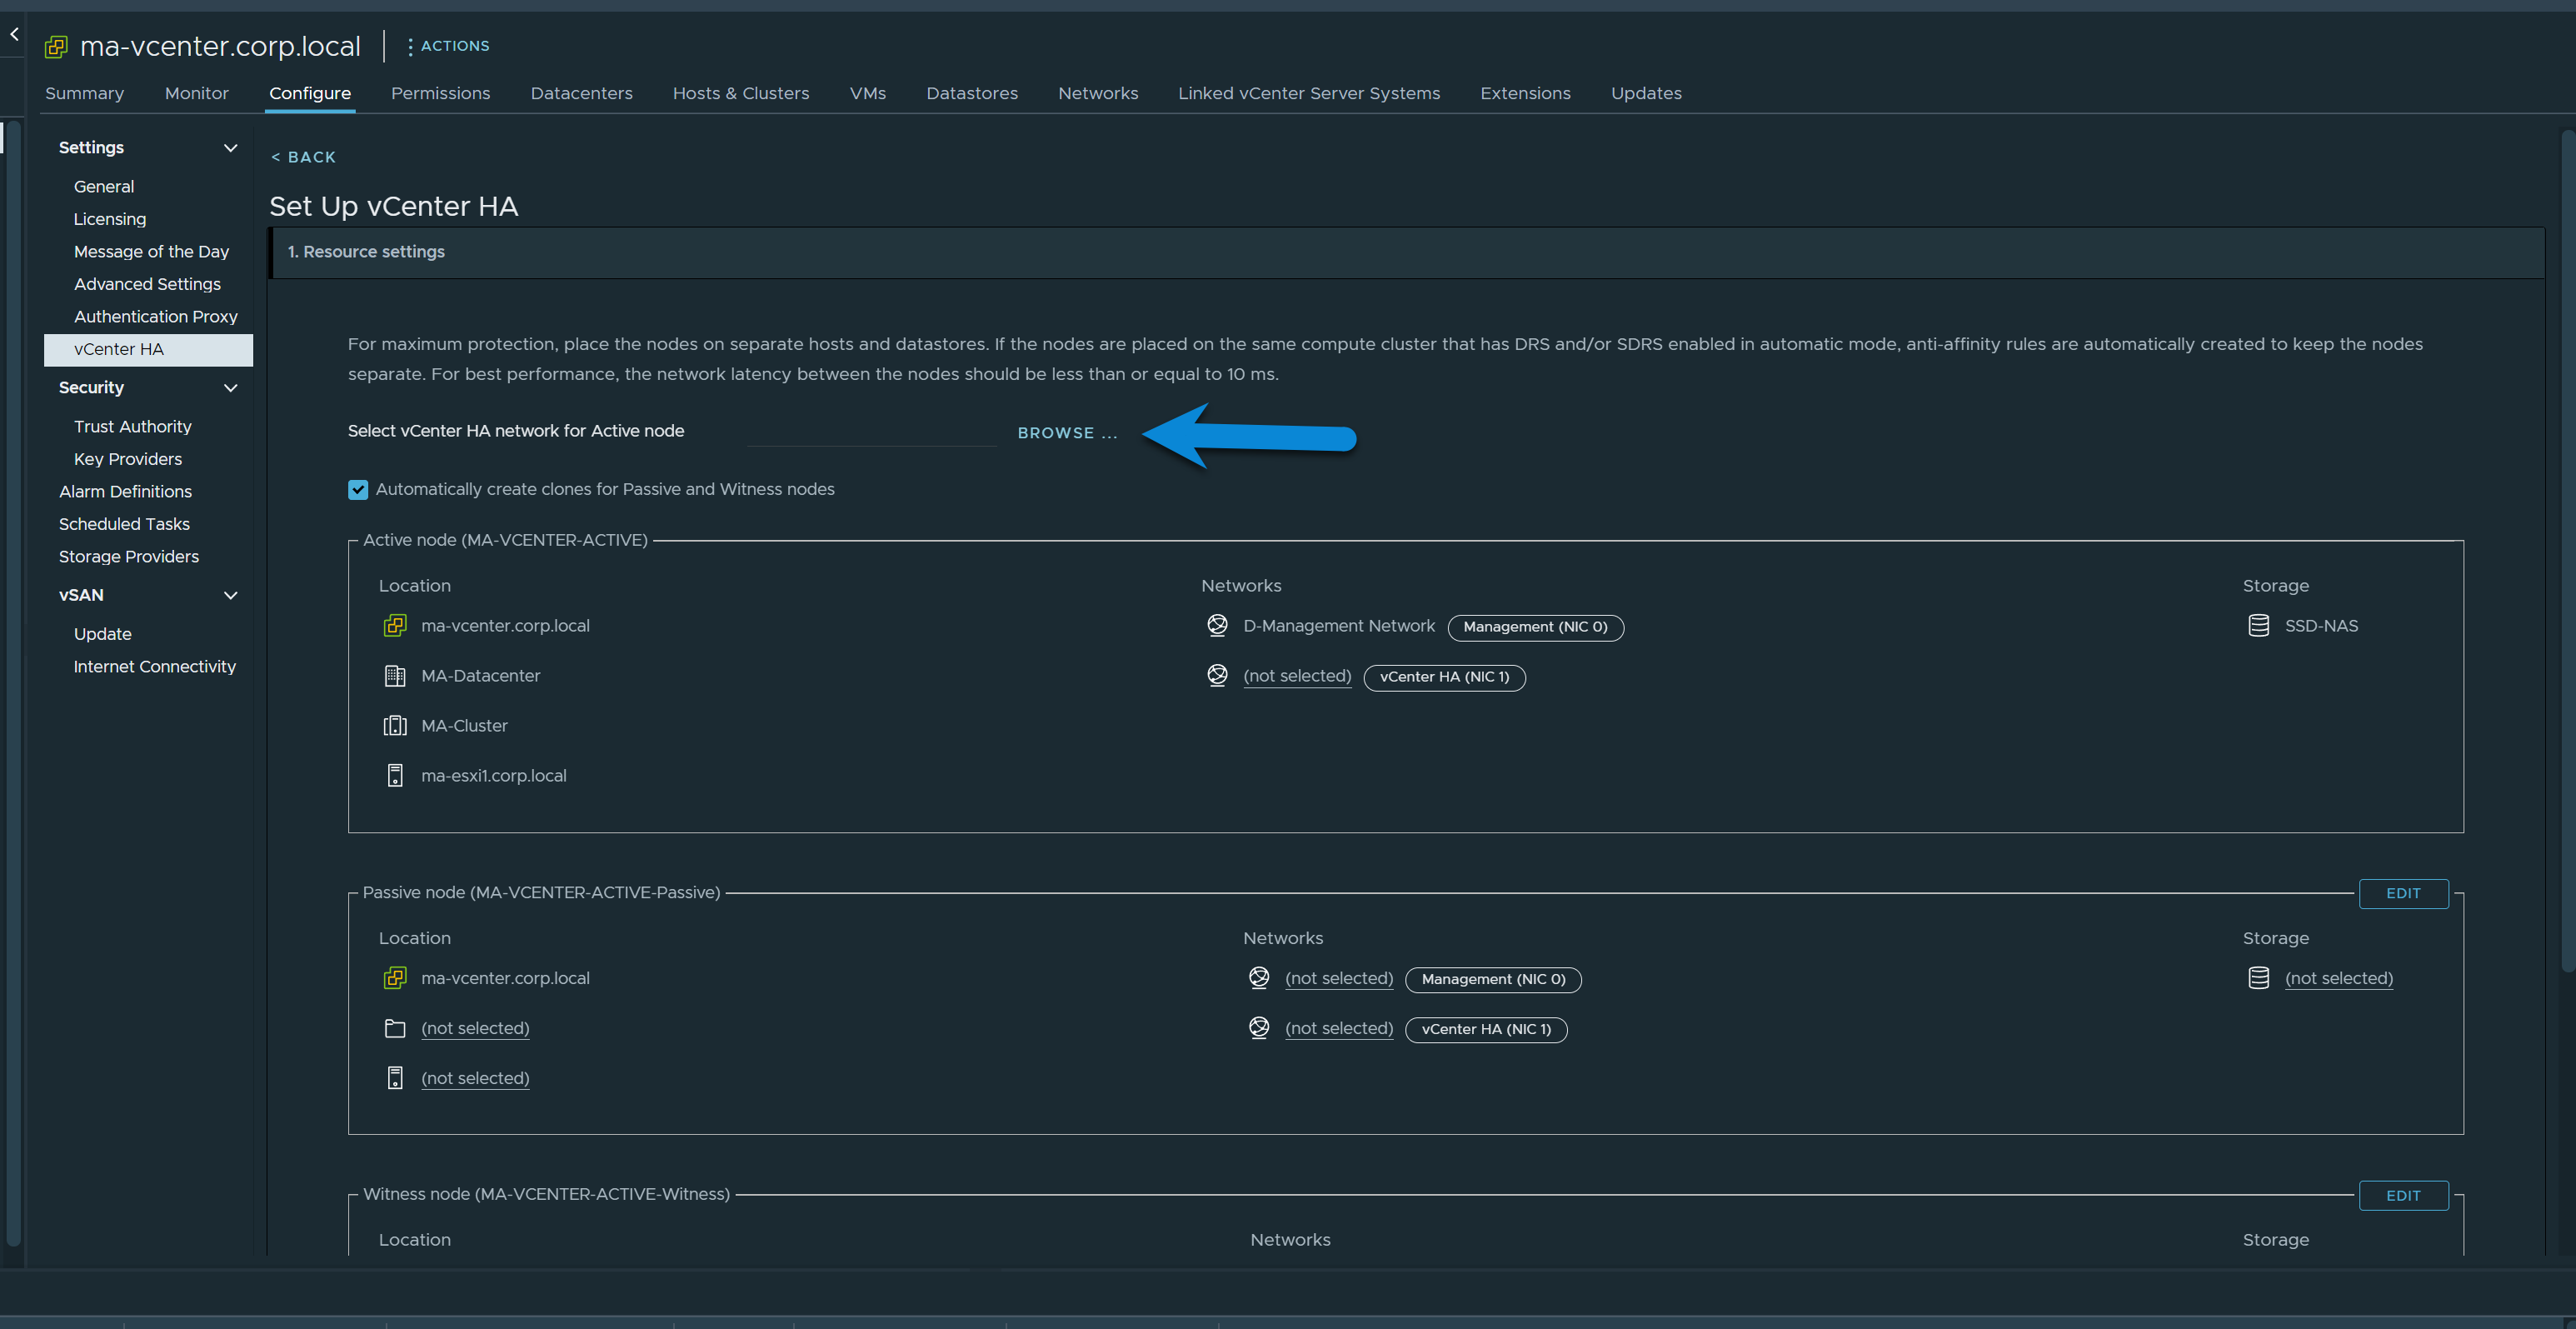The width and height of the screenshot is (2576, 1329).
Task: Click Passive Management network not selected link
Action: [1339, 979]
